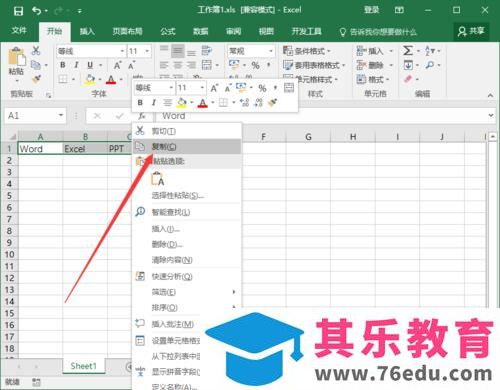Click mini toolbar Format Painter brush
The width and height of the screenshot is (500, 390).
coord(272,103)
